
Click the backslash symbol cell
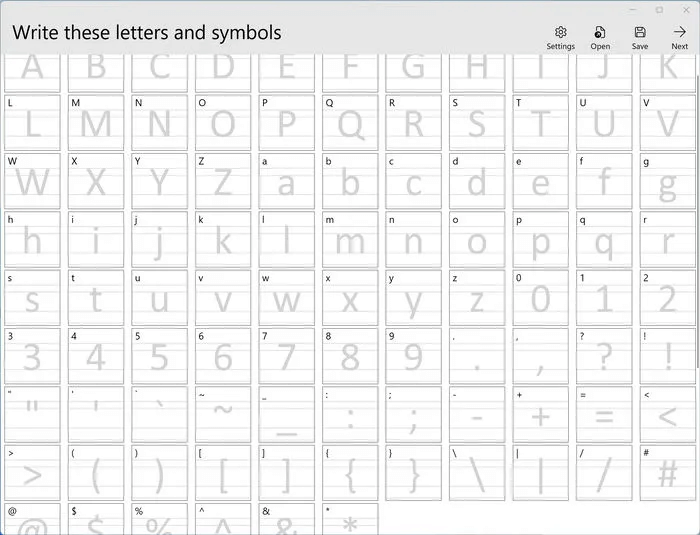477,472
